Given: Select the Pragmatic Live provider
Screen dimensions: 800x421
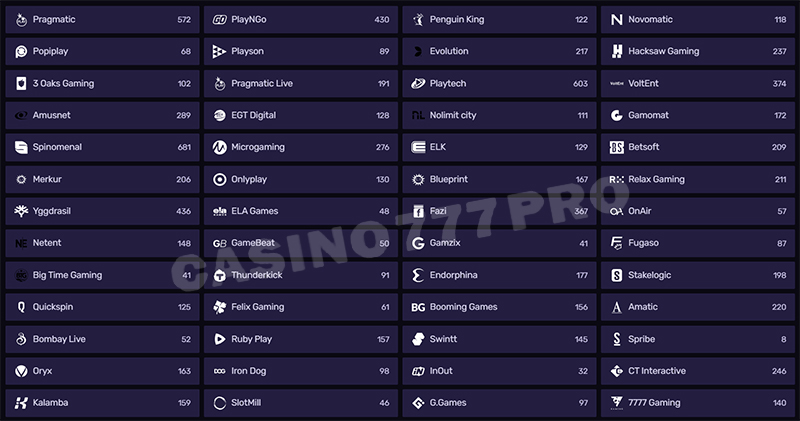Looking at the screenshot, I should [x=301, y=83].
